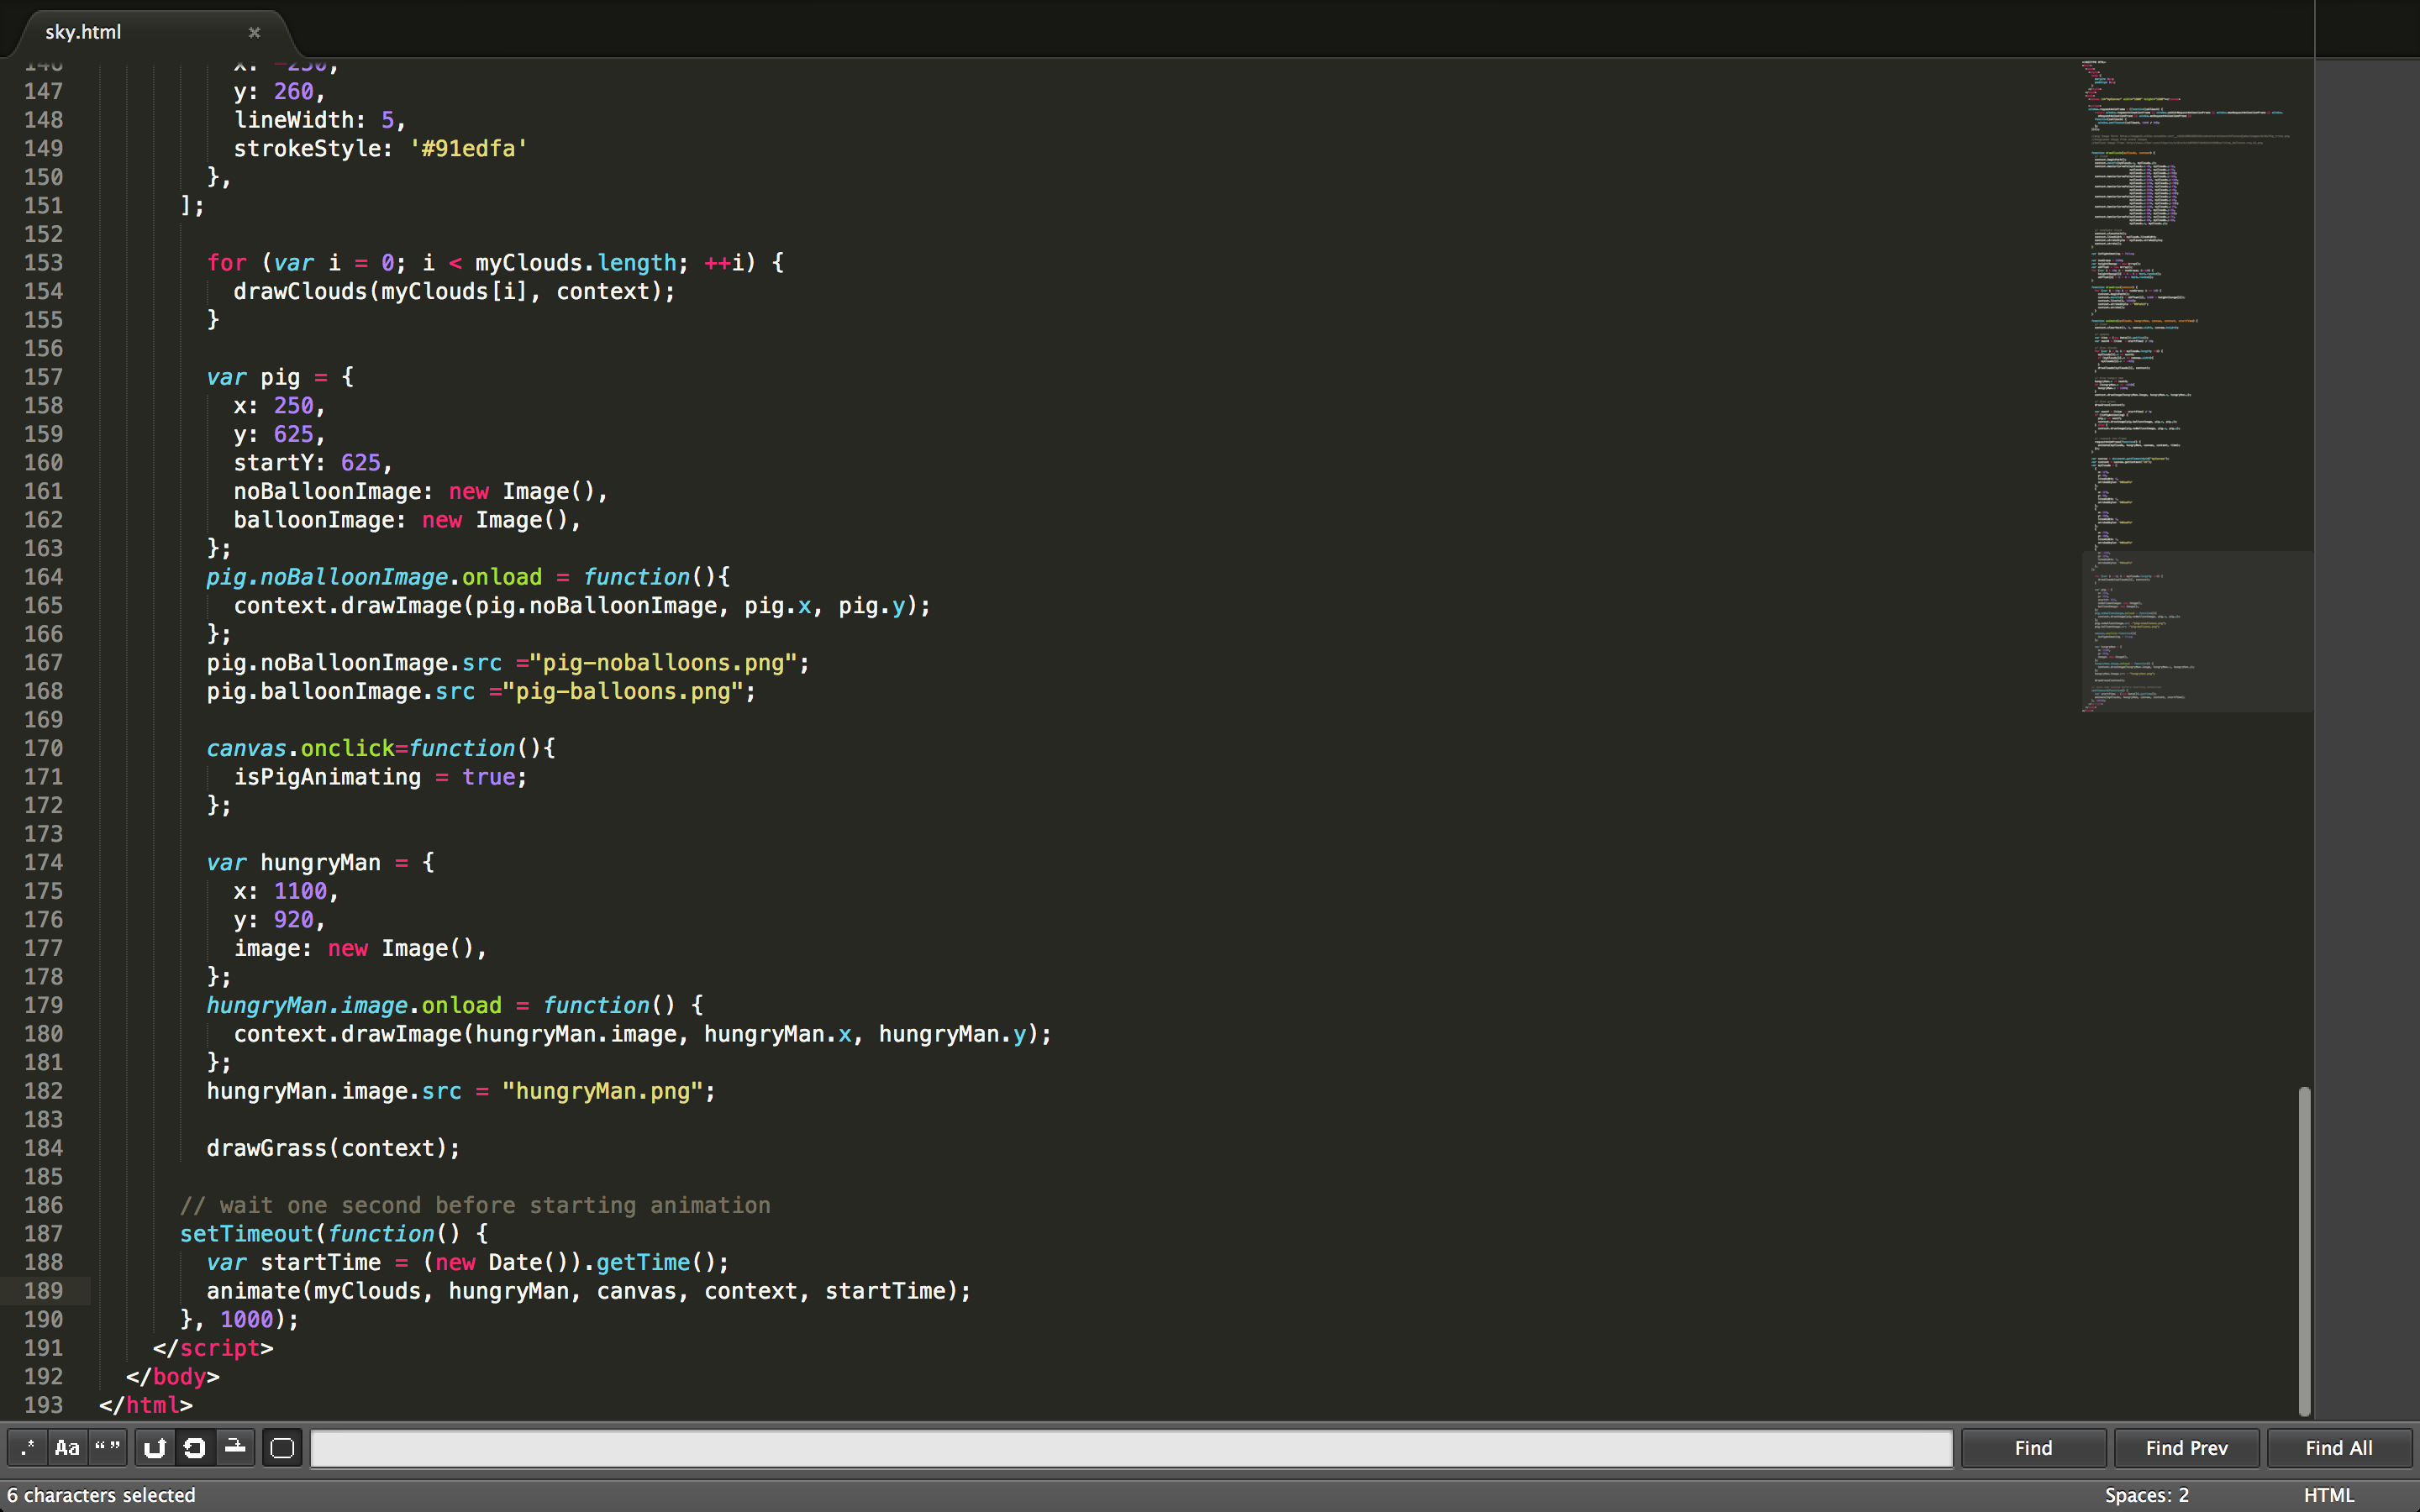Click the 'var pig' declaration

253,377
